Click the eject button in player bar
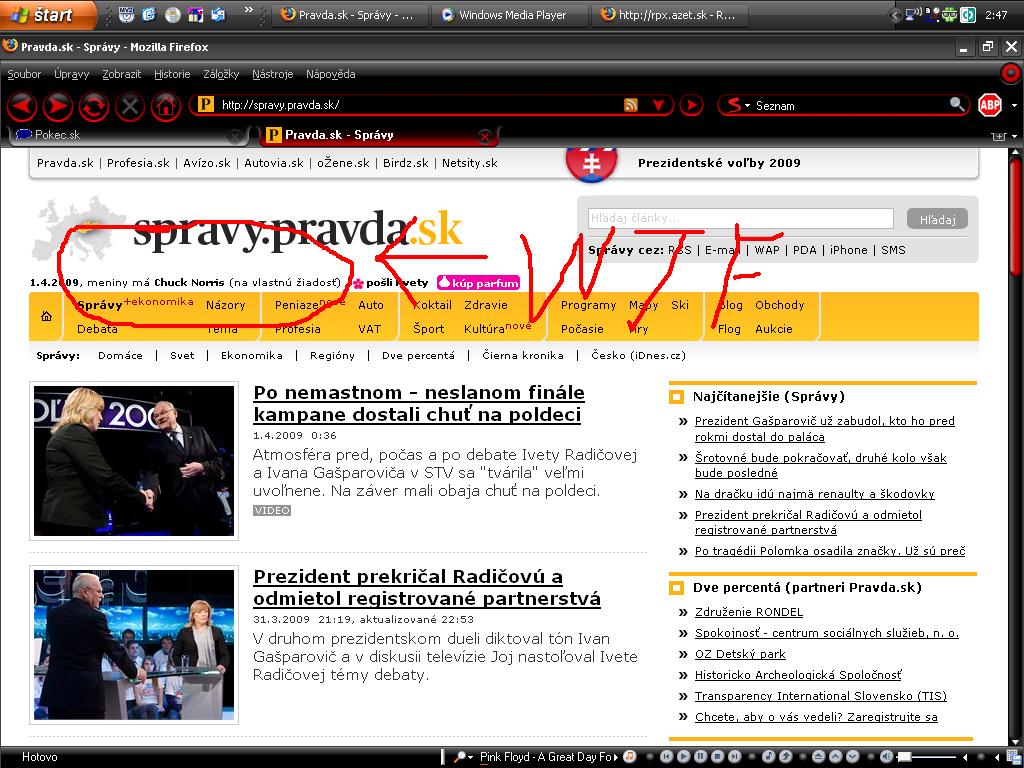This screenshot has width=1024, height=768. pyautogui.click(x=819, y=756)
